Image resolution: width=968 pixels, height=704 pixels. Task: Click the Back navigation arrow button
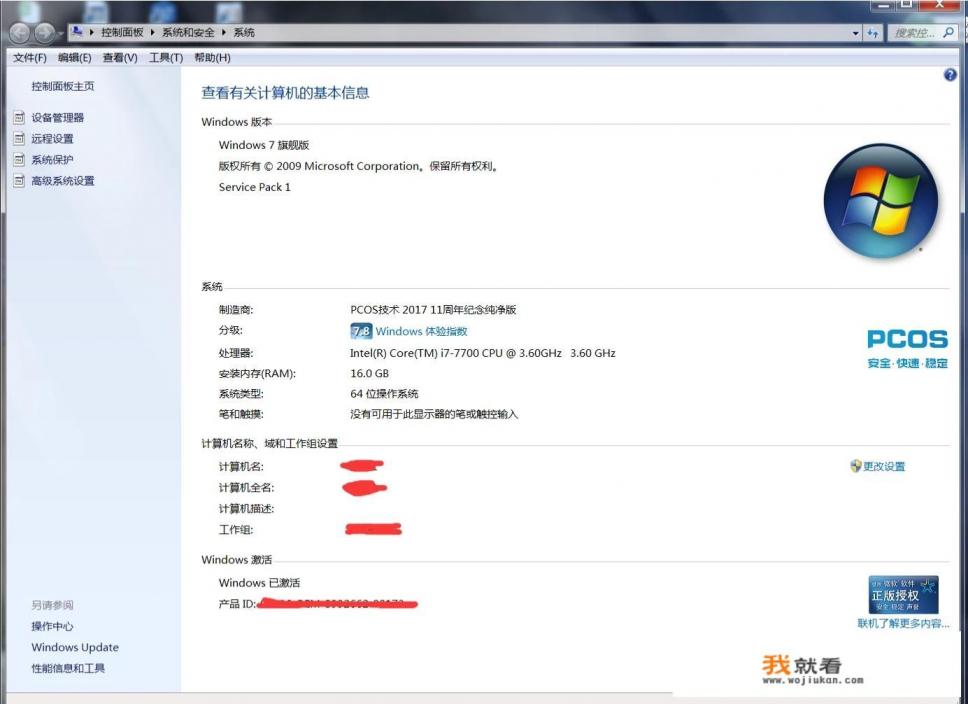[x=19, y=32]
